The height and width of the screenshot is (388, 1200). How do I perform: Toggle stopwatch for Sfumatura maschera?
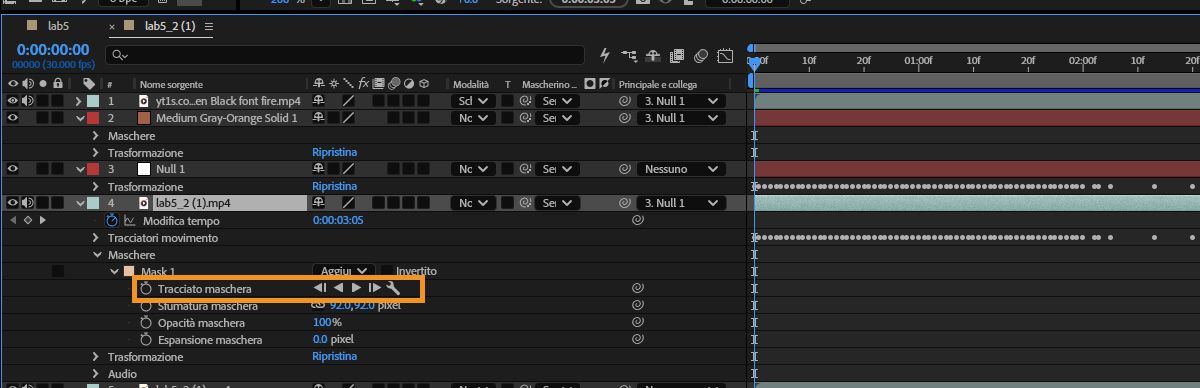pos(146,306)
